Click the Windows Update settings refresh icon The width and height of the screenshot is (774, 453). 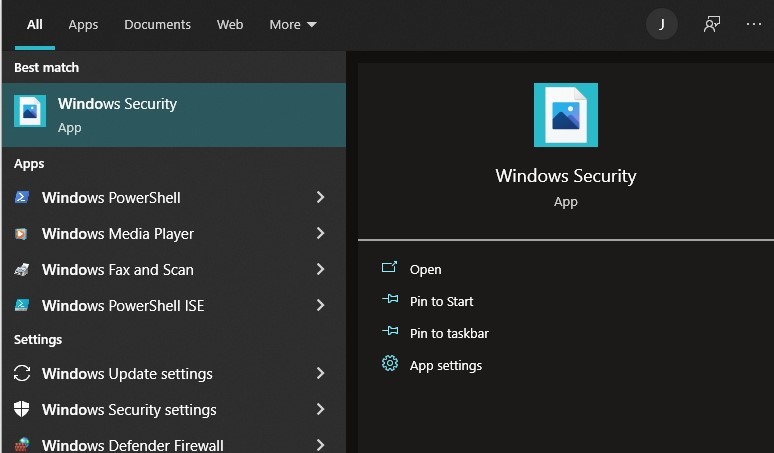(x=22, y=373)
